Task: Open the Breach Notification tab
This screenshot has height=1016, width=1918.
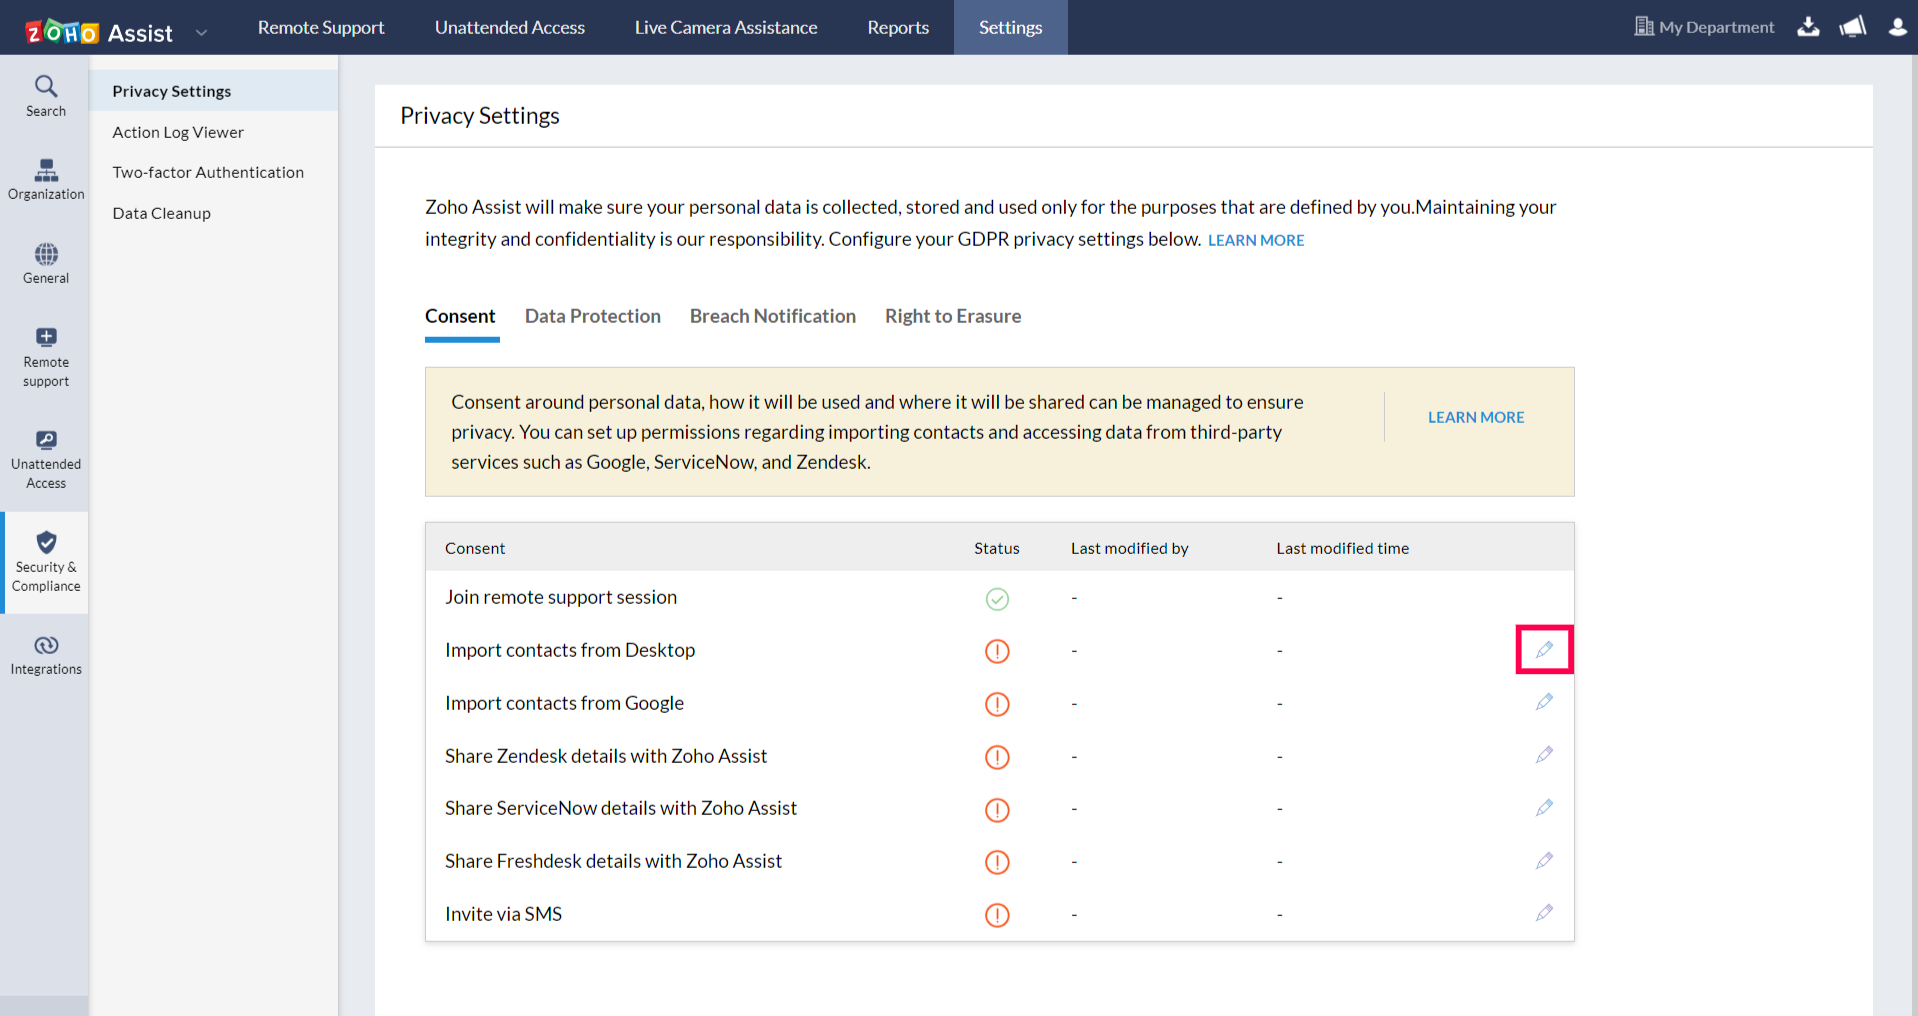Action: [x=772, y=316]
